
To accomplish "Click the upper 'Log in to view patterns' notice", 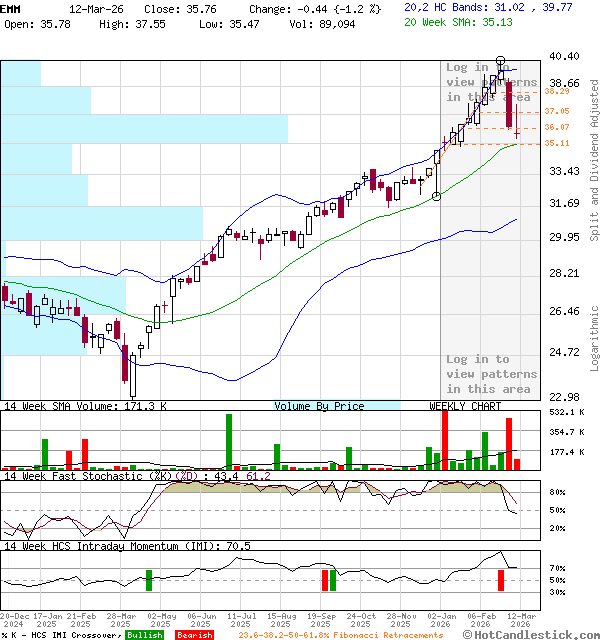I will (491, 82).
